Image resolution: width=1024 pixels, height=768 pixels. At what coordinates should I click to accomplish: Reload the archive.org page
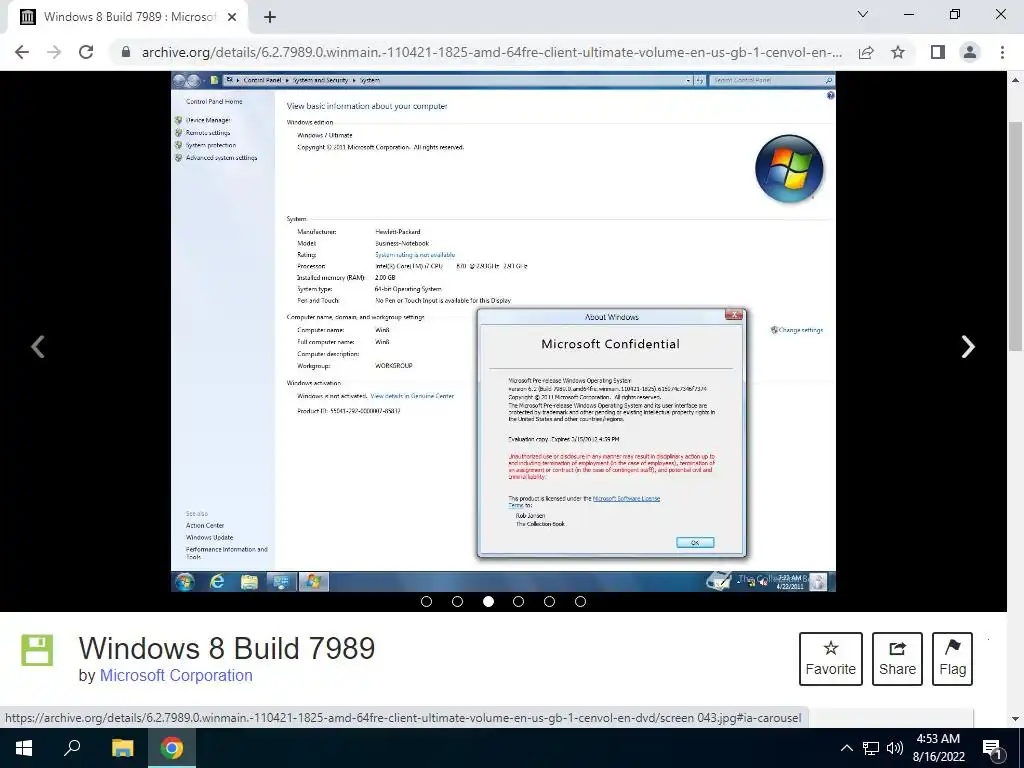coord(86,52)
